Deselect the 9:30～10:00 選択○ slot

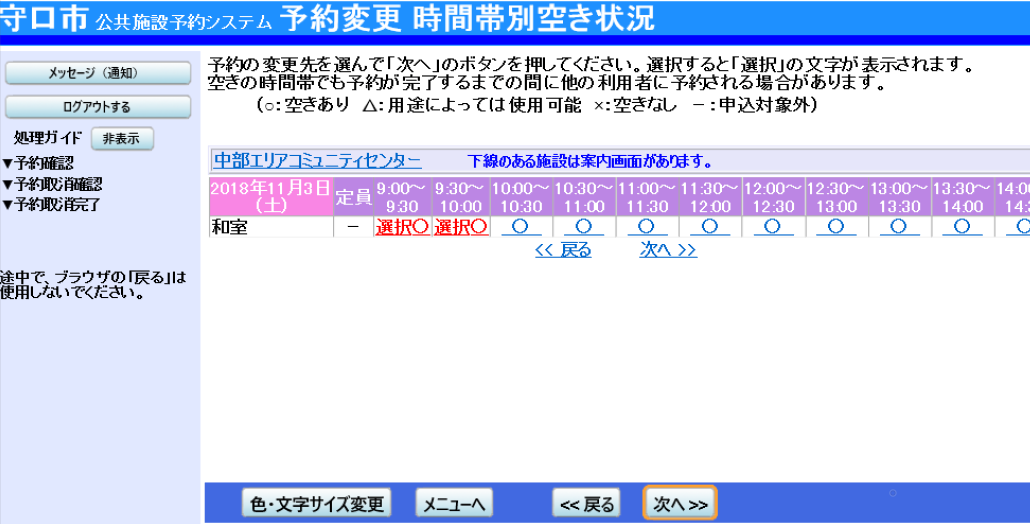[460, 227]
